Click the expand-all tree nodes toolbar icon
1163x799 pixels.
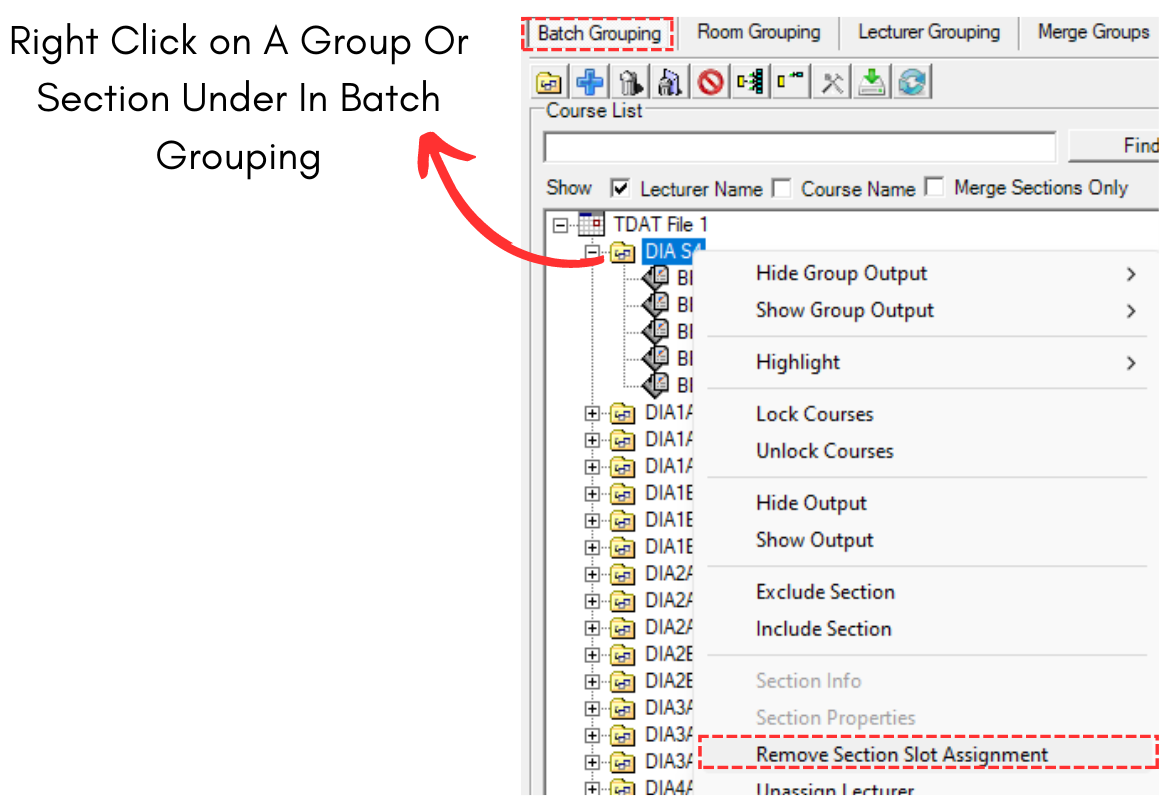[x=751, y=82]
